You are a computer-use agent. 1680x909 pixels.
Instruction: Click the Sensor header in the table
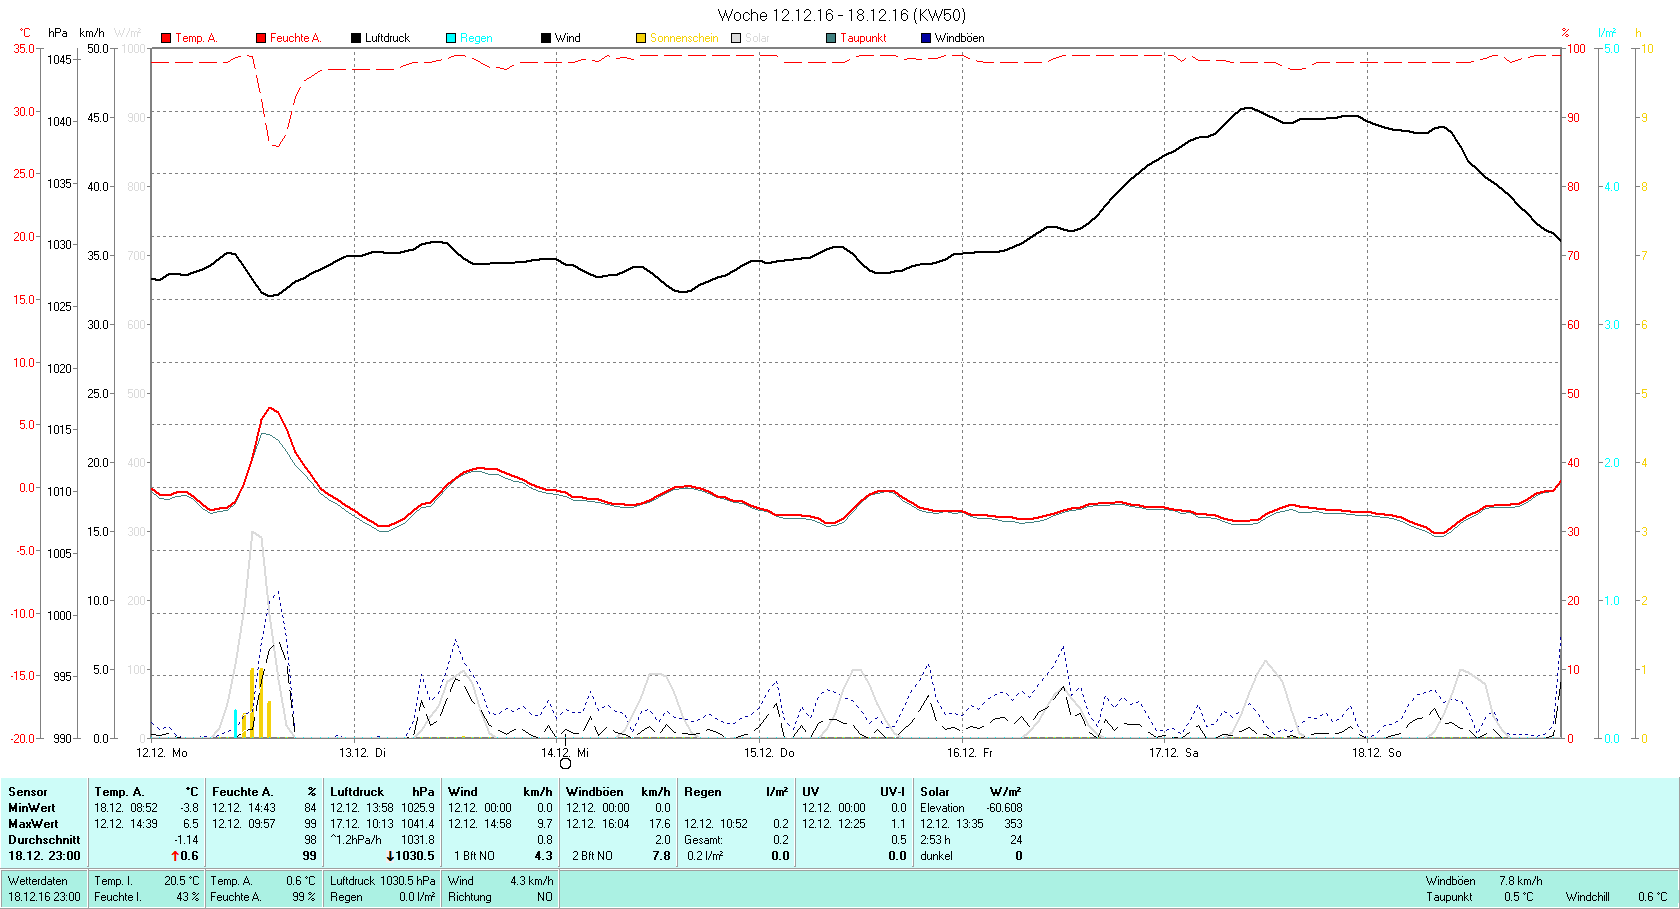point(28,792)
